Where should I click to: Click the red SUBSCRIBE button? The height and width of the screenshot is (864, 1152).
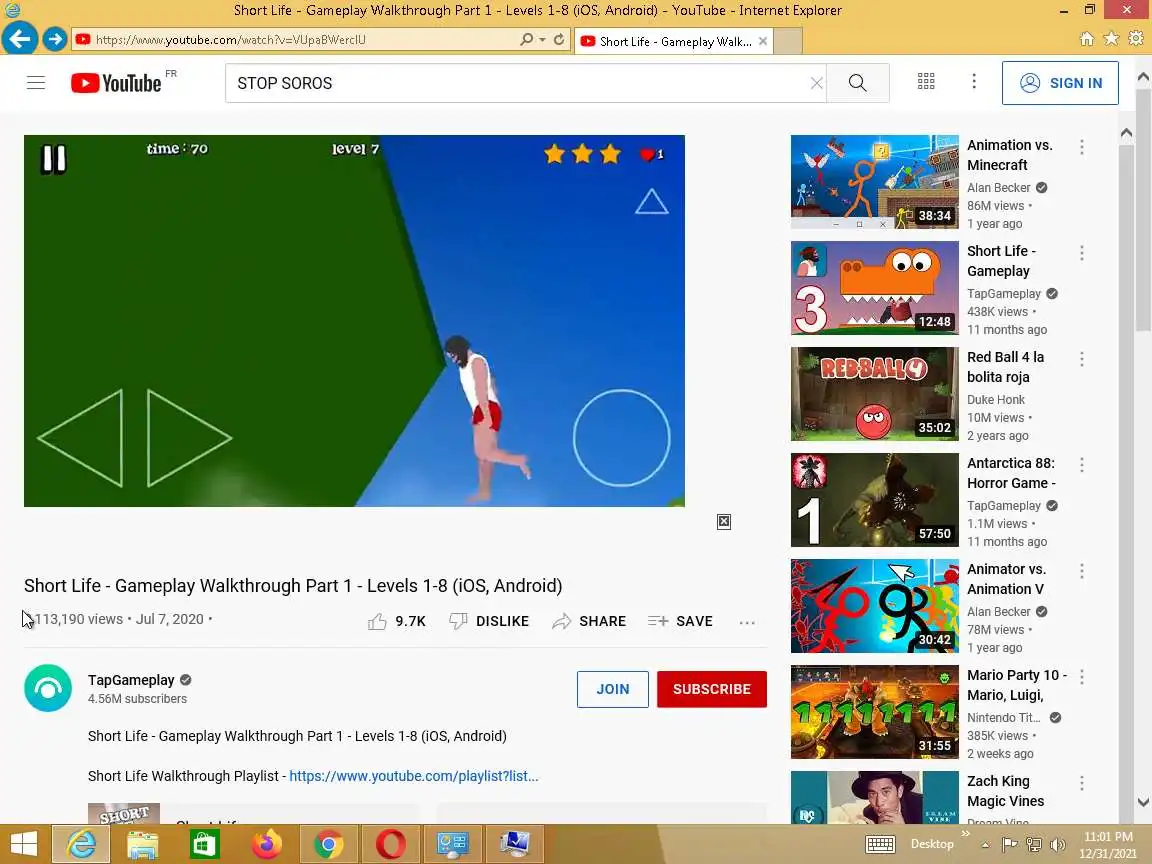[x=712, y=689]
